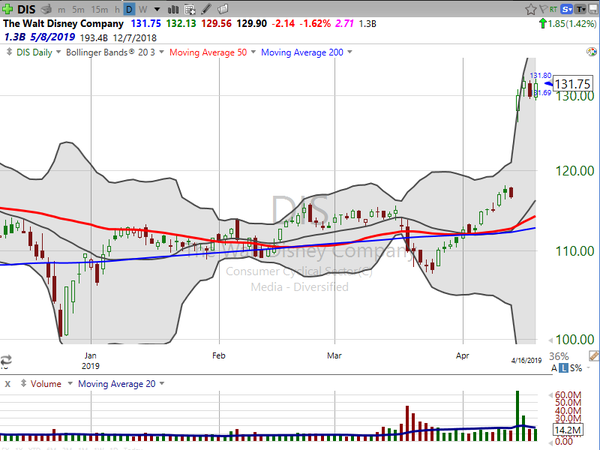Image resolution: width=600 pixels, height=450 pixels.
Task: Switch to the hourly 'h' timeframe
Action: click(117, 9)
